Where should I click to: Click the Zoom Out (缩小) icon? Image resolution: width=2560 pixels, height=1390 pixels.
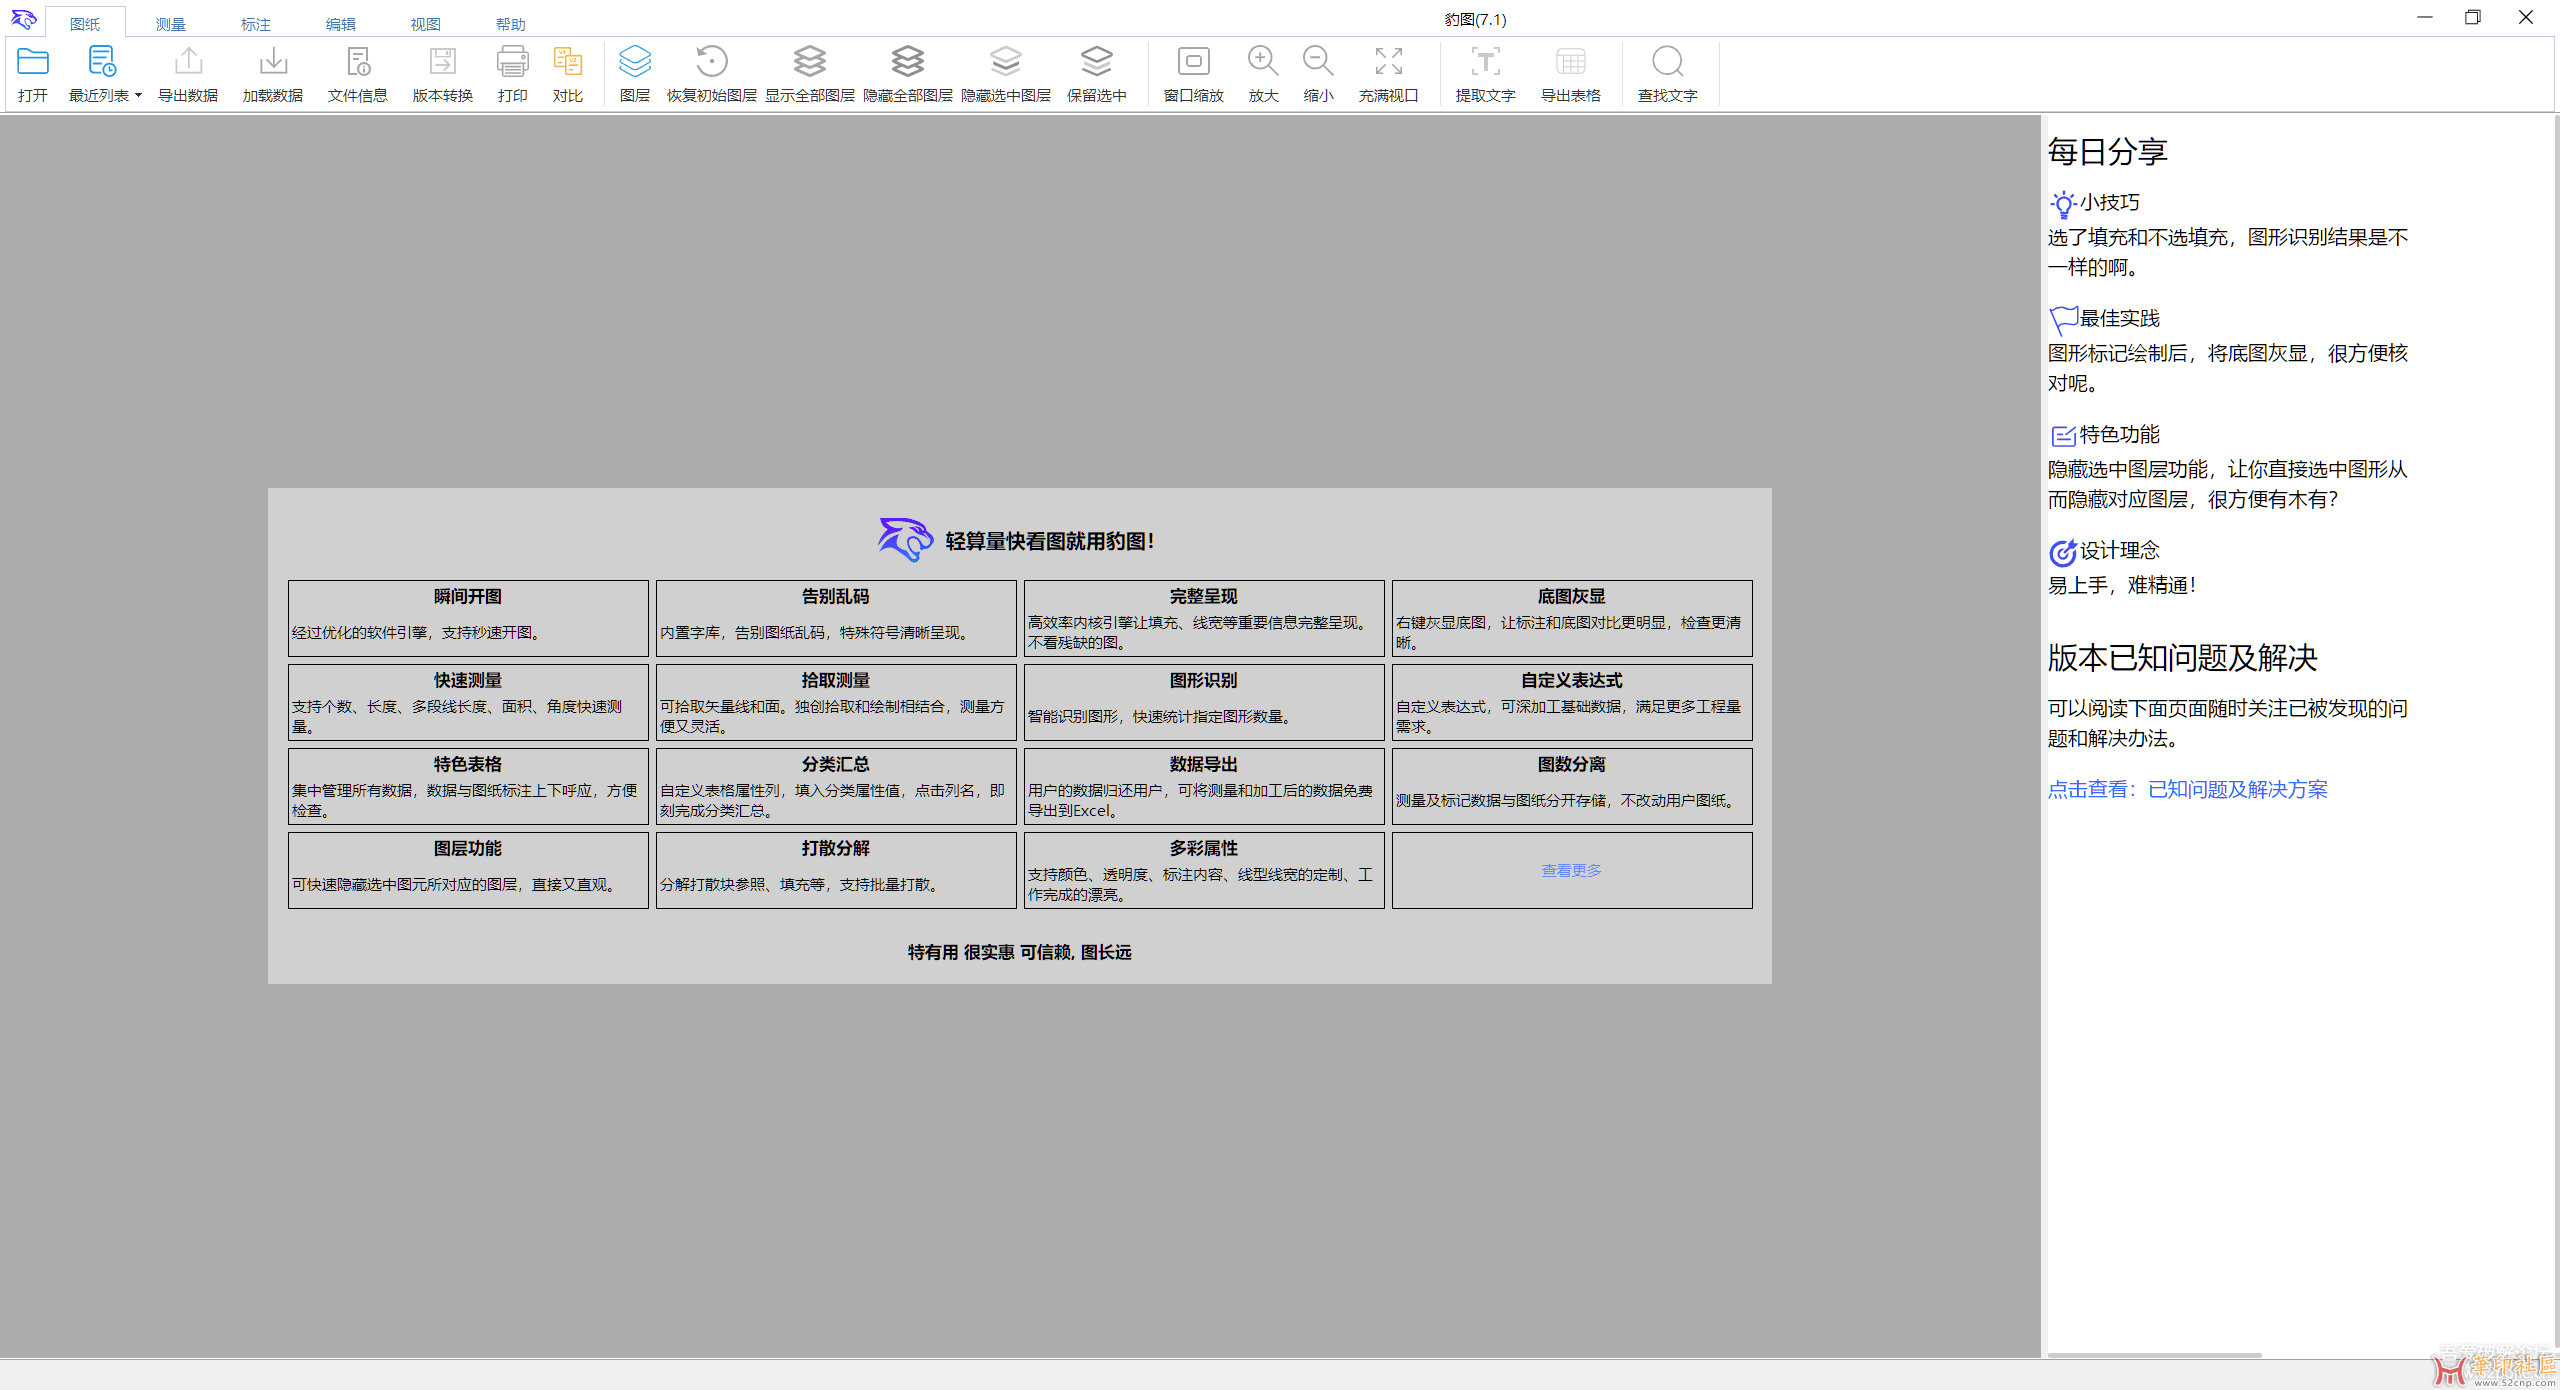click(1318, 62)
